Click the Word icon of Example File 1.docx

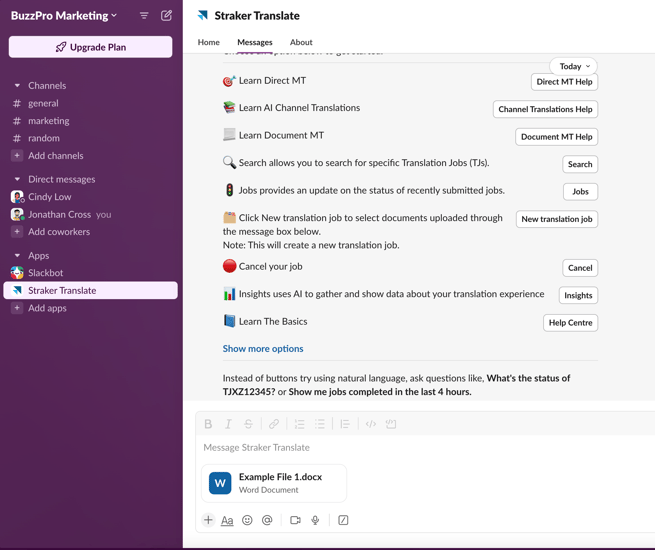click(220, 483)
